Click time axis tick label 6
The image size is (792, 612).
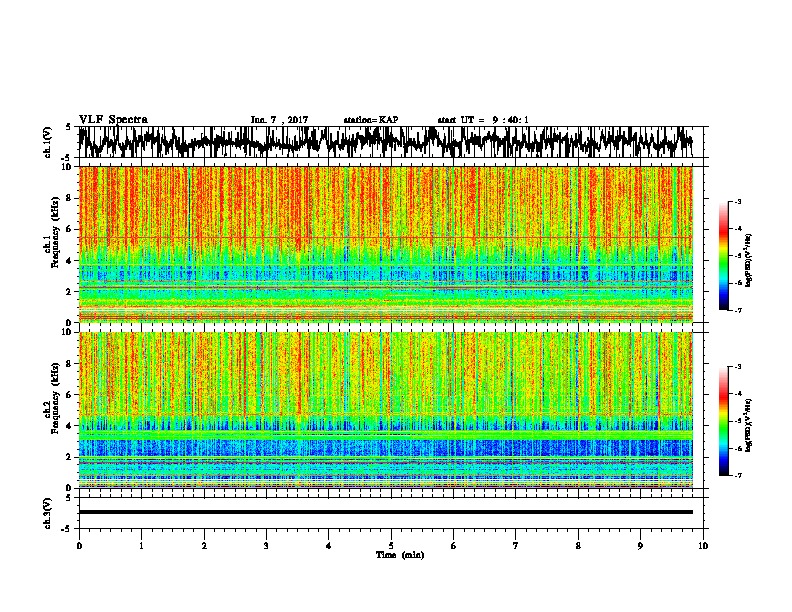point(454,546)
